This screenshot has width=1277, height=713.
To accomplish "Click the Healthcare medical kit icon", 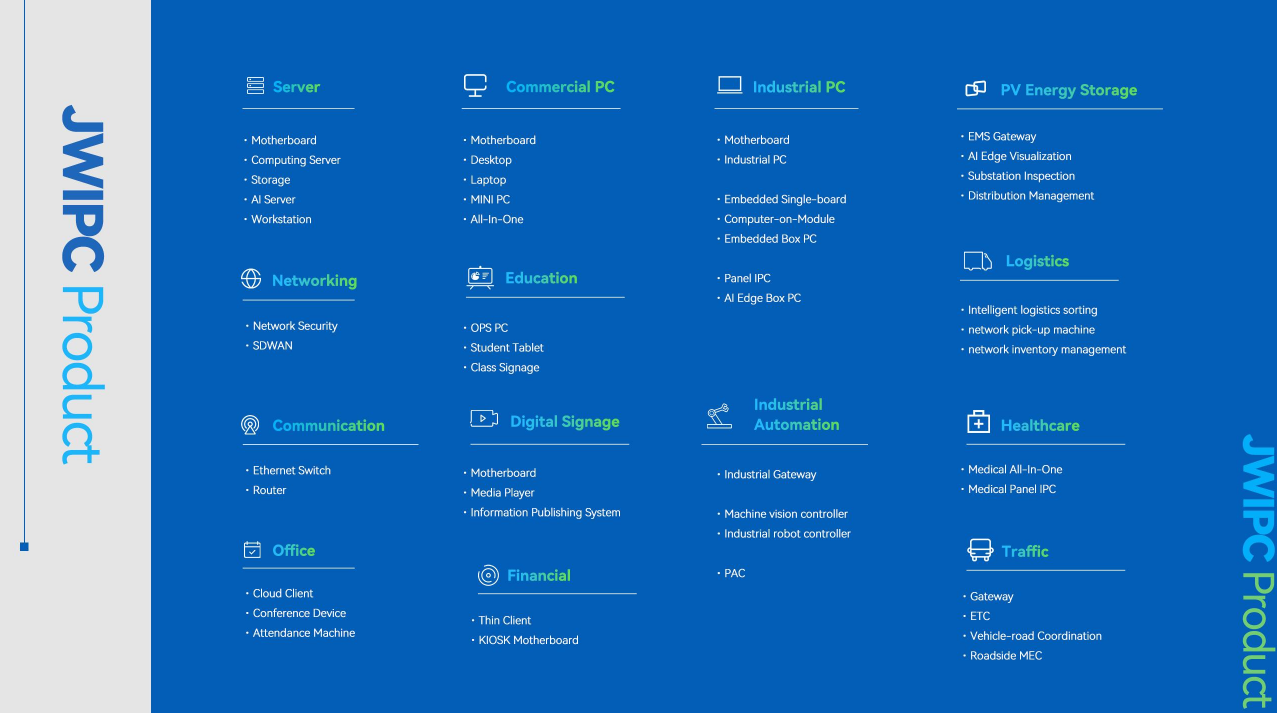I will coord(978,422).
